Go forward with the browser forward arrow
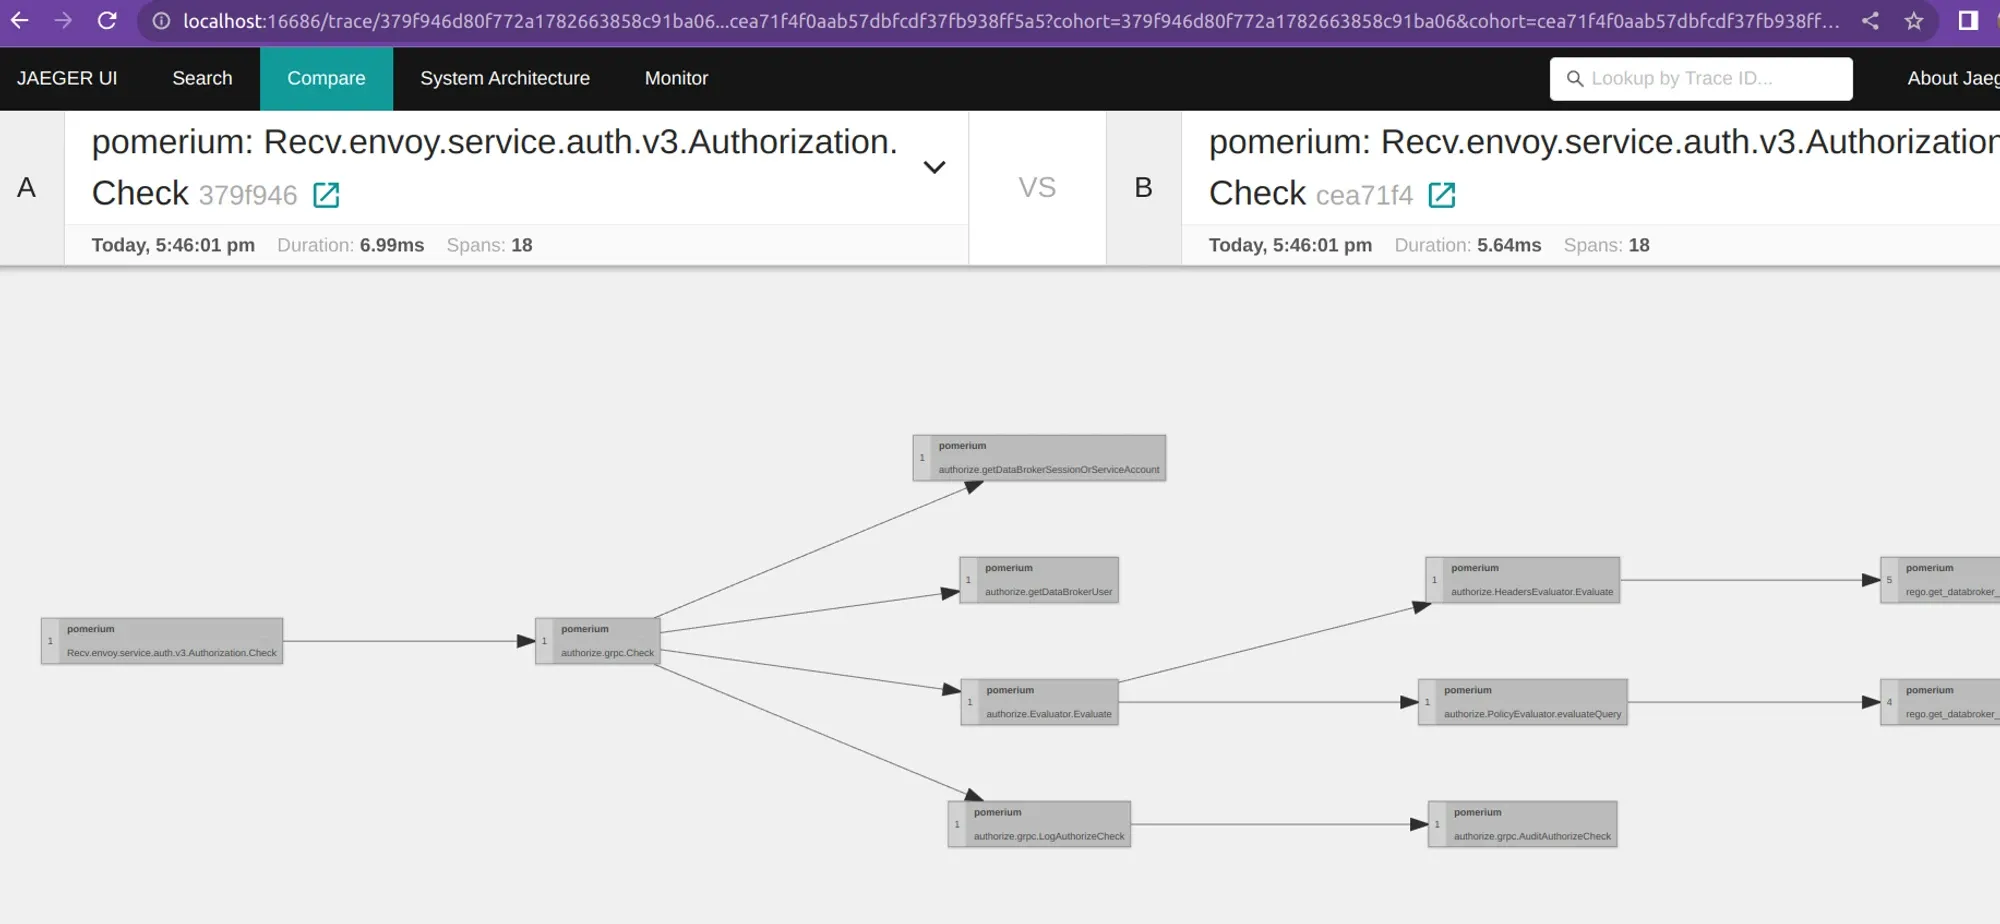This screenshot has width=2000, height=924. tap(63, 21)
